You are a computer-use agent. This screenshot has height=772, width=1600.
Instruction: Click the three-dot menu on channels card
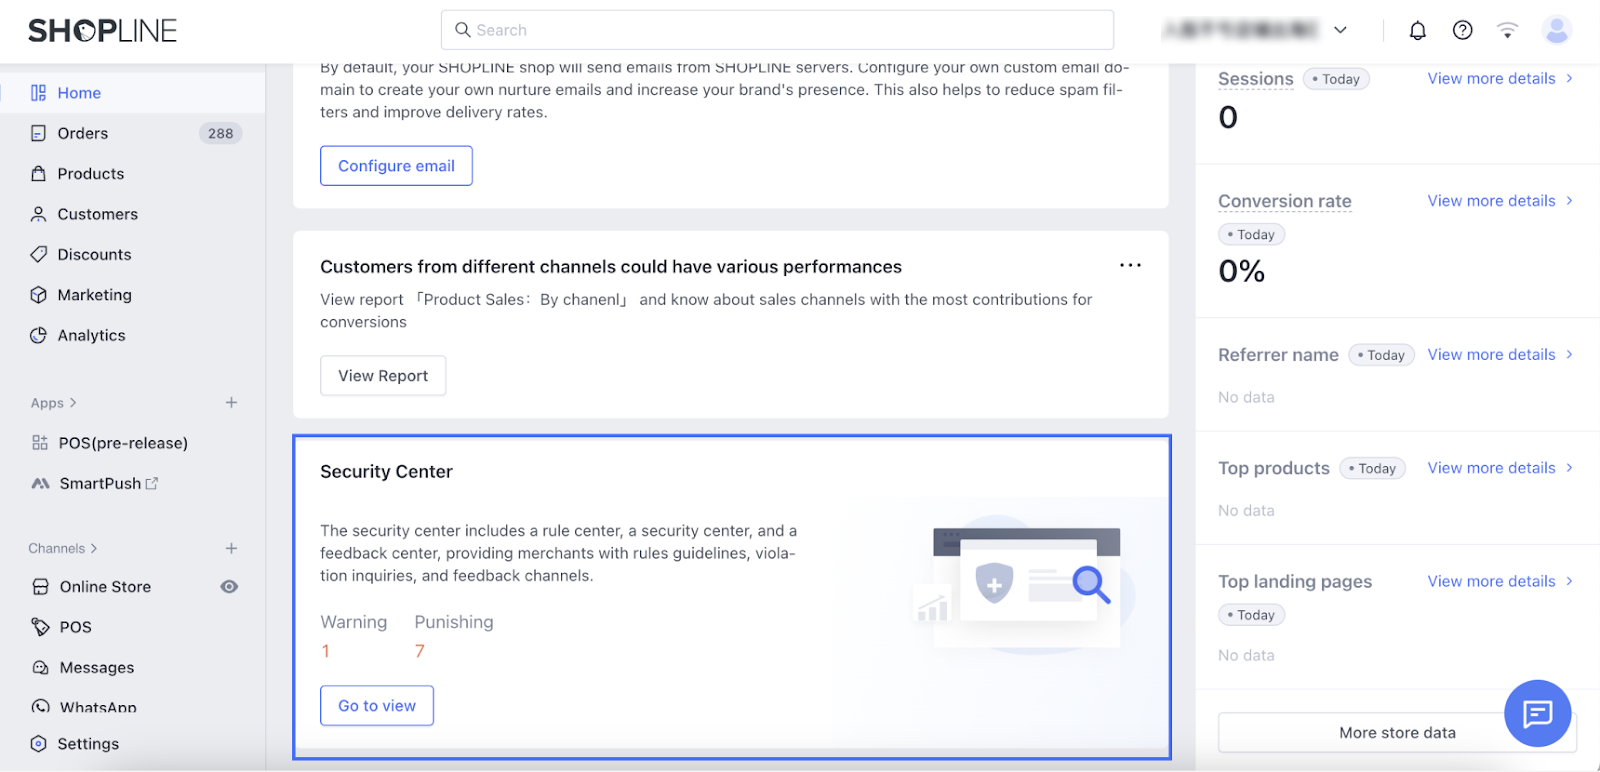[1130, 266]
